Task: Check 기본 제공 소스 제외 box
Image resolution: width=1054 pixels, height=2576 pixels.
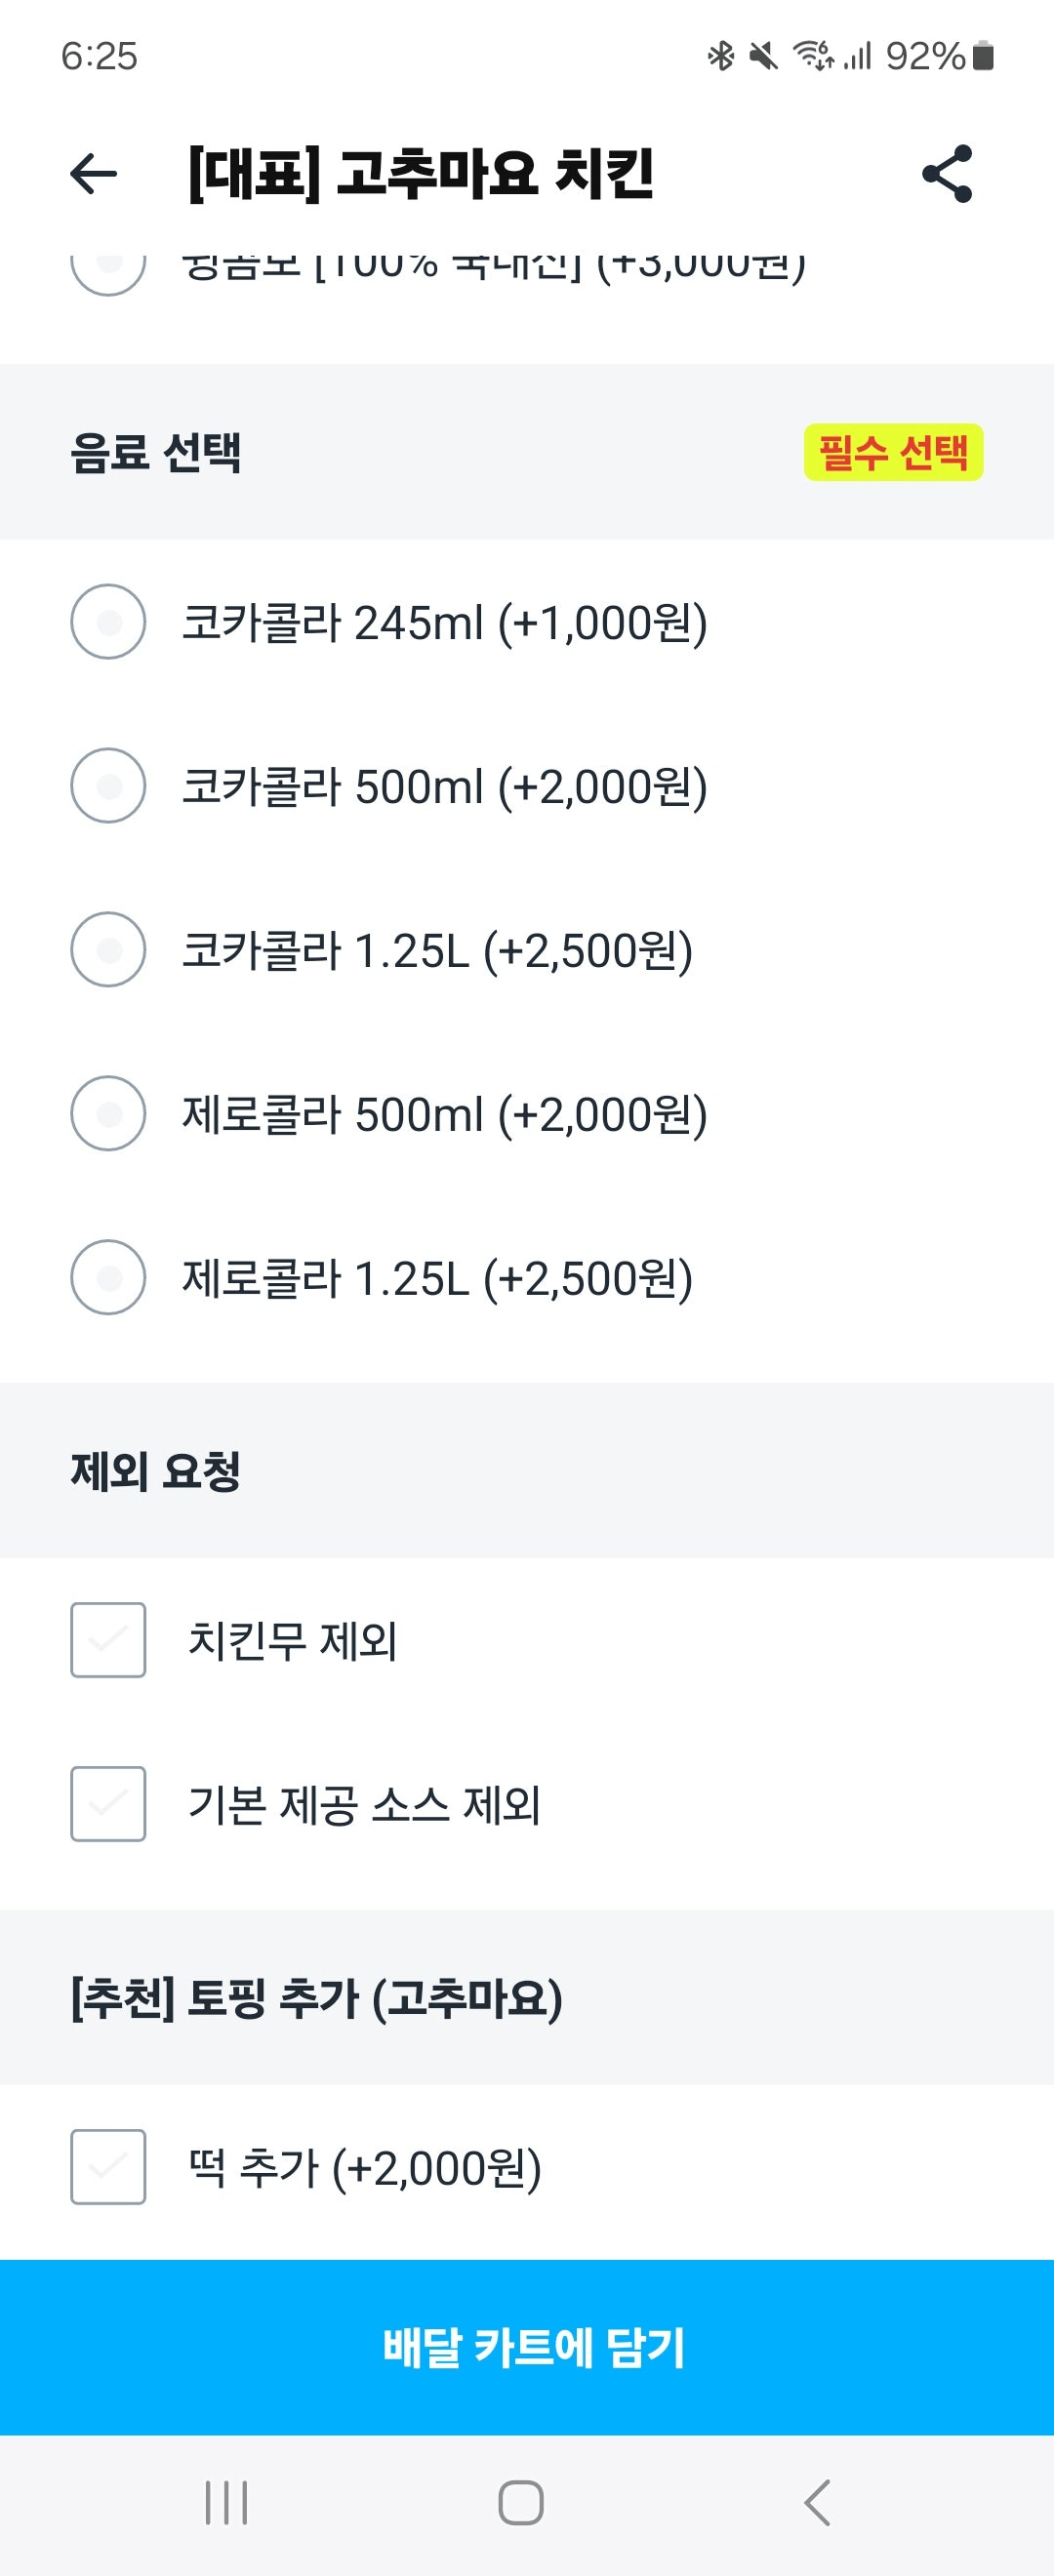Action: [x=108, y=1804]
